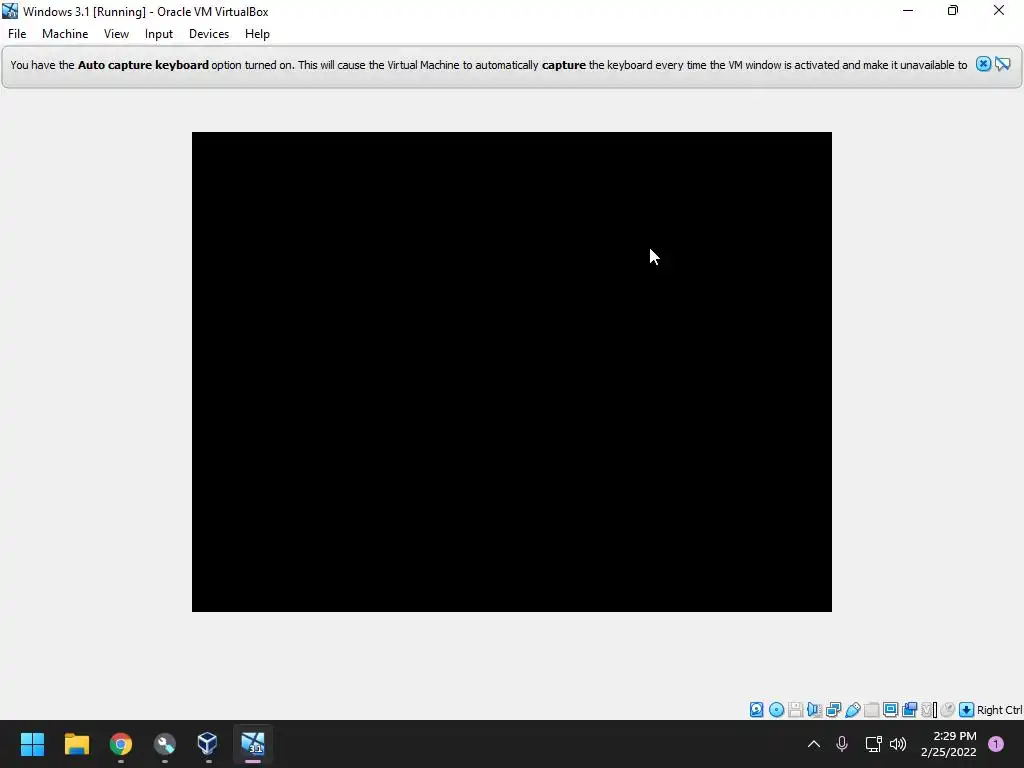This screenshot has width=1024, height=768.
Task: Click the USB devices status icon
Action: coord(852,710)
